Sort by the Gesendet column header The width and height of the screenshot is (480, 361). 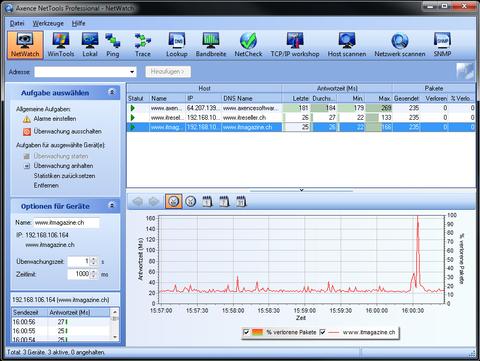coord(406,99)
